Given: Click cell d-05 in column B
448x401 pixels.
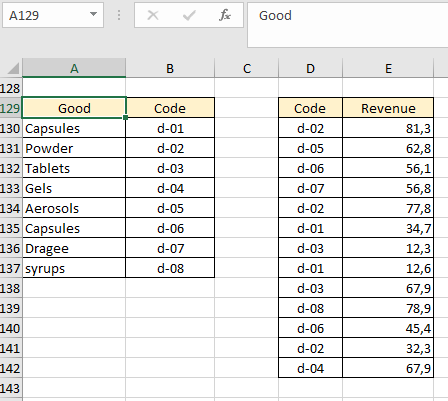Looking at the screenshot, I should click(170, 208).
